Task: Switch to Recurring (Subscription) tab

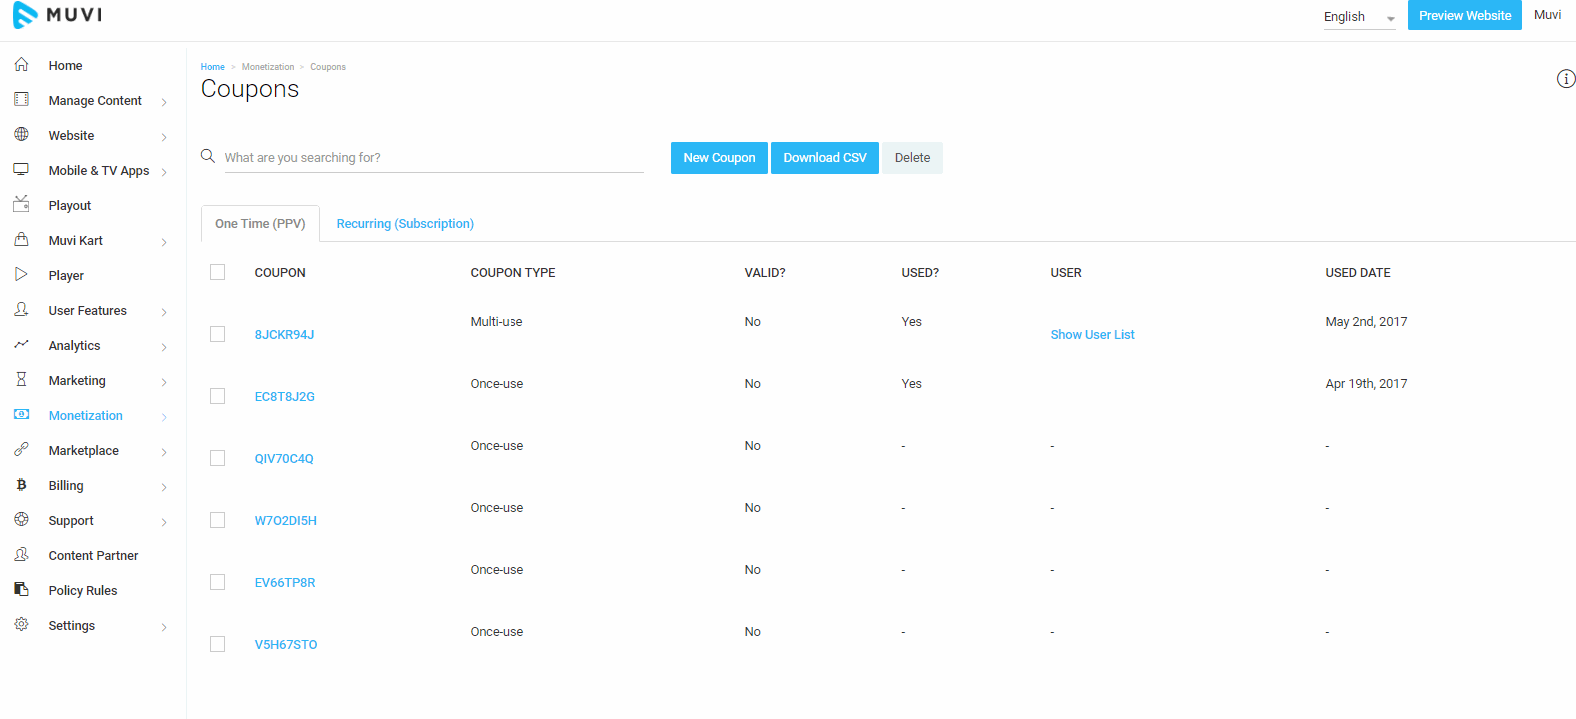Action: pyautogui.click(x=405, y=224)
